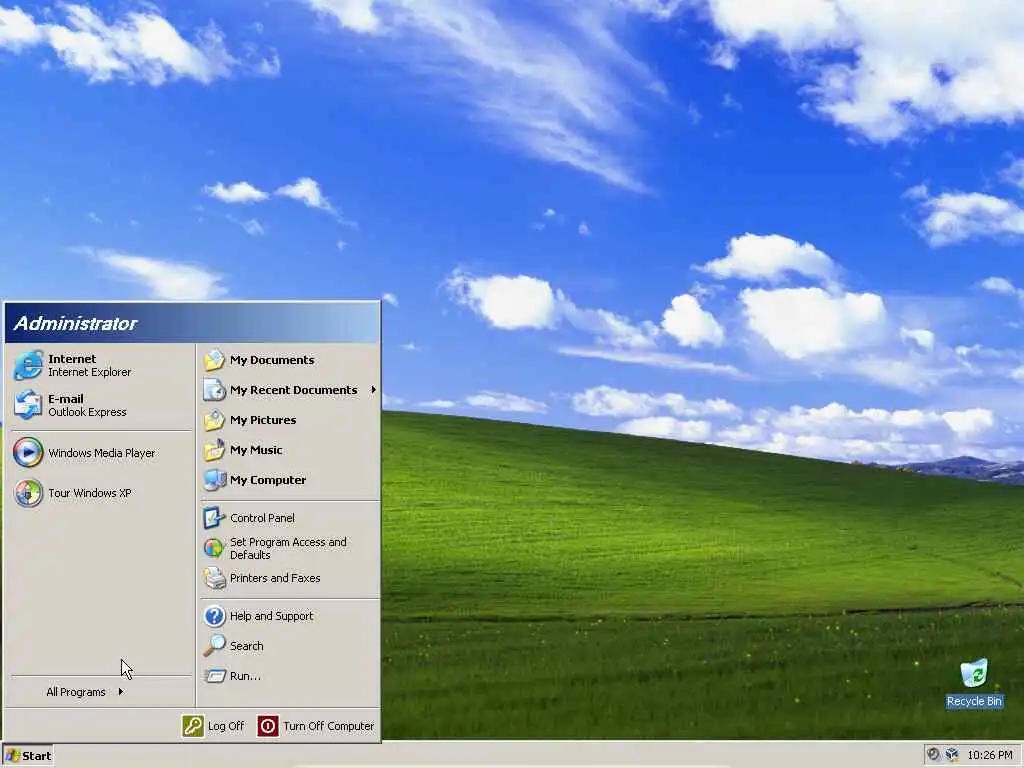Open the My Pictures folder icon
The image size is (1024, 768).
tap(214, 420)
